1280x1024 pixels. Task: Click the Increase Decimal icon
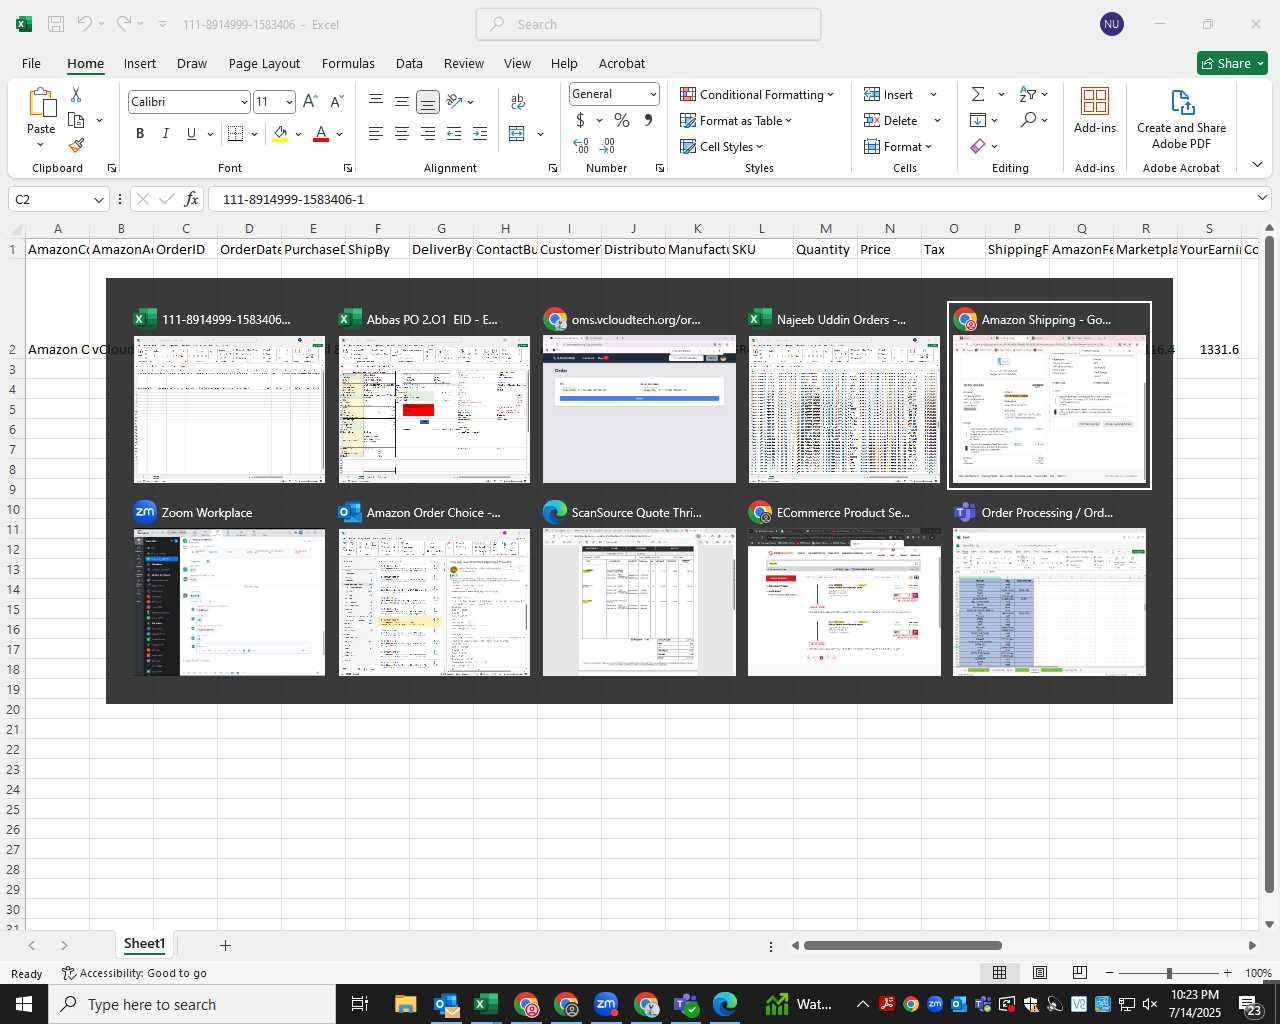pyautogui.click(x=581, y=146)
